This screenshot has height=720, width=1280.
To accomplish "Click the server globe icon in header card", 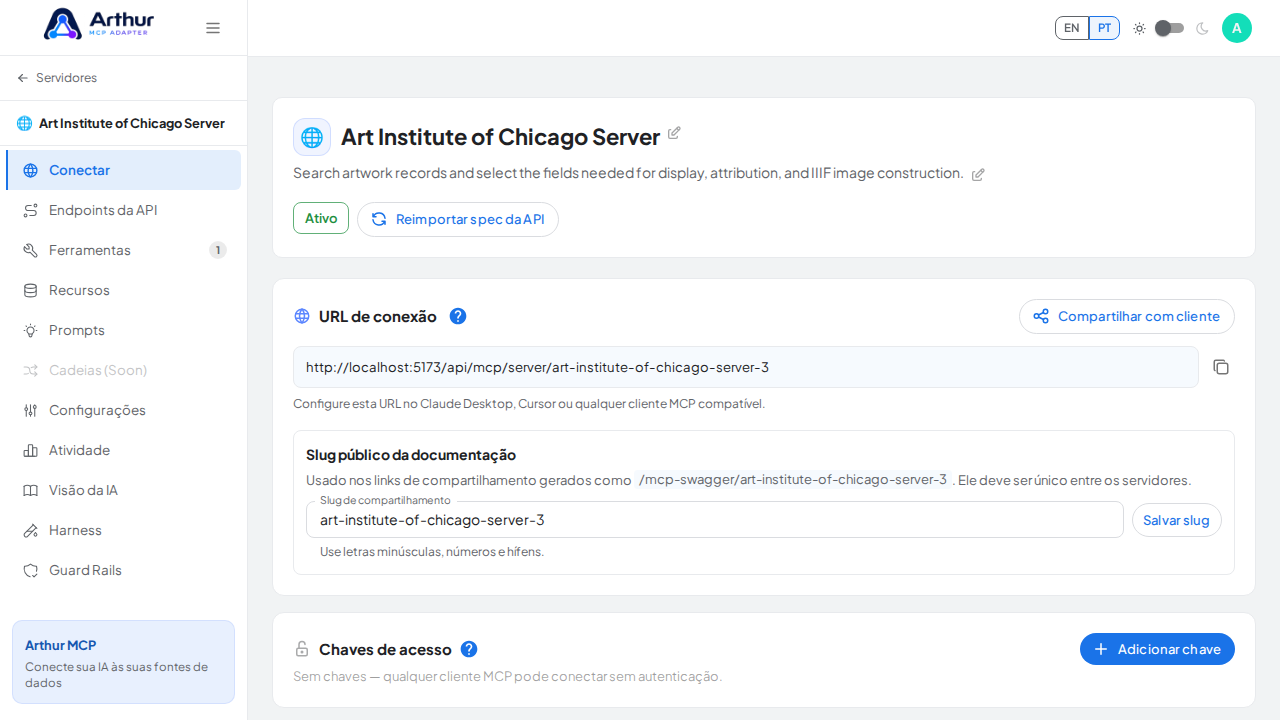I will click(312, 137).
